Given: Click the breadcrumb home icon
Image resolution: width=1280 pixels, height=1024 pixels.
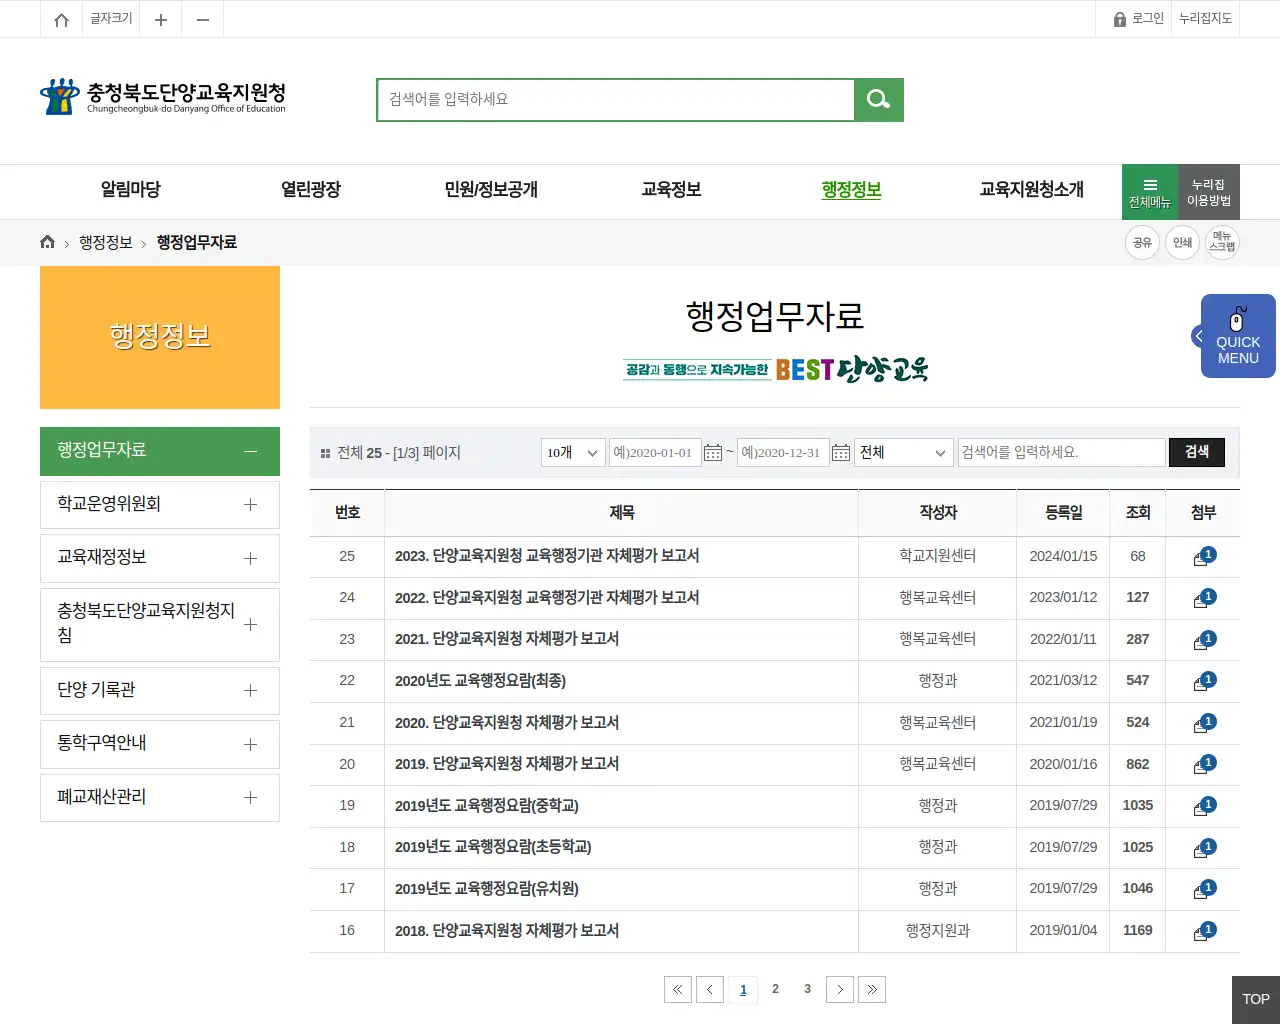Looking at the screenshot, I should (47, 242).
